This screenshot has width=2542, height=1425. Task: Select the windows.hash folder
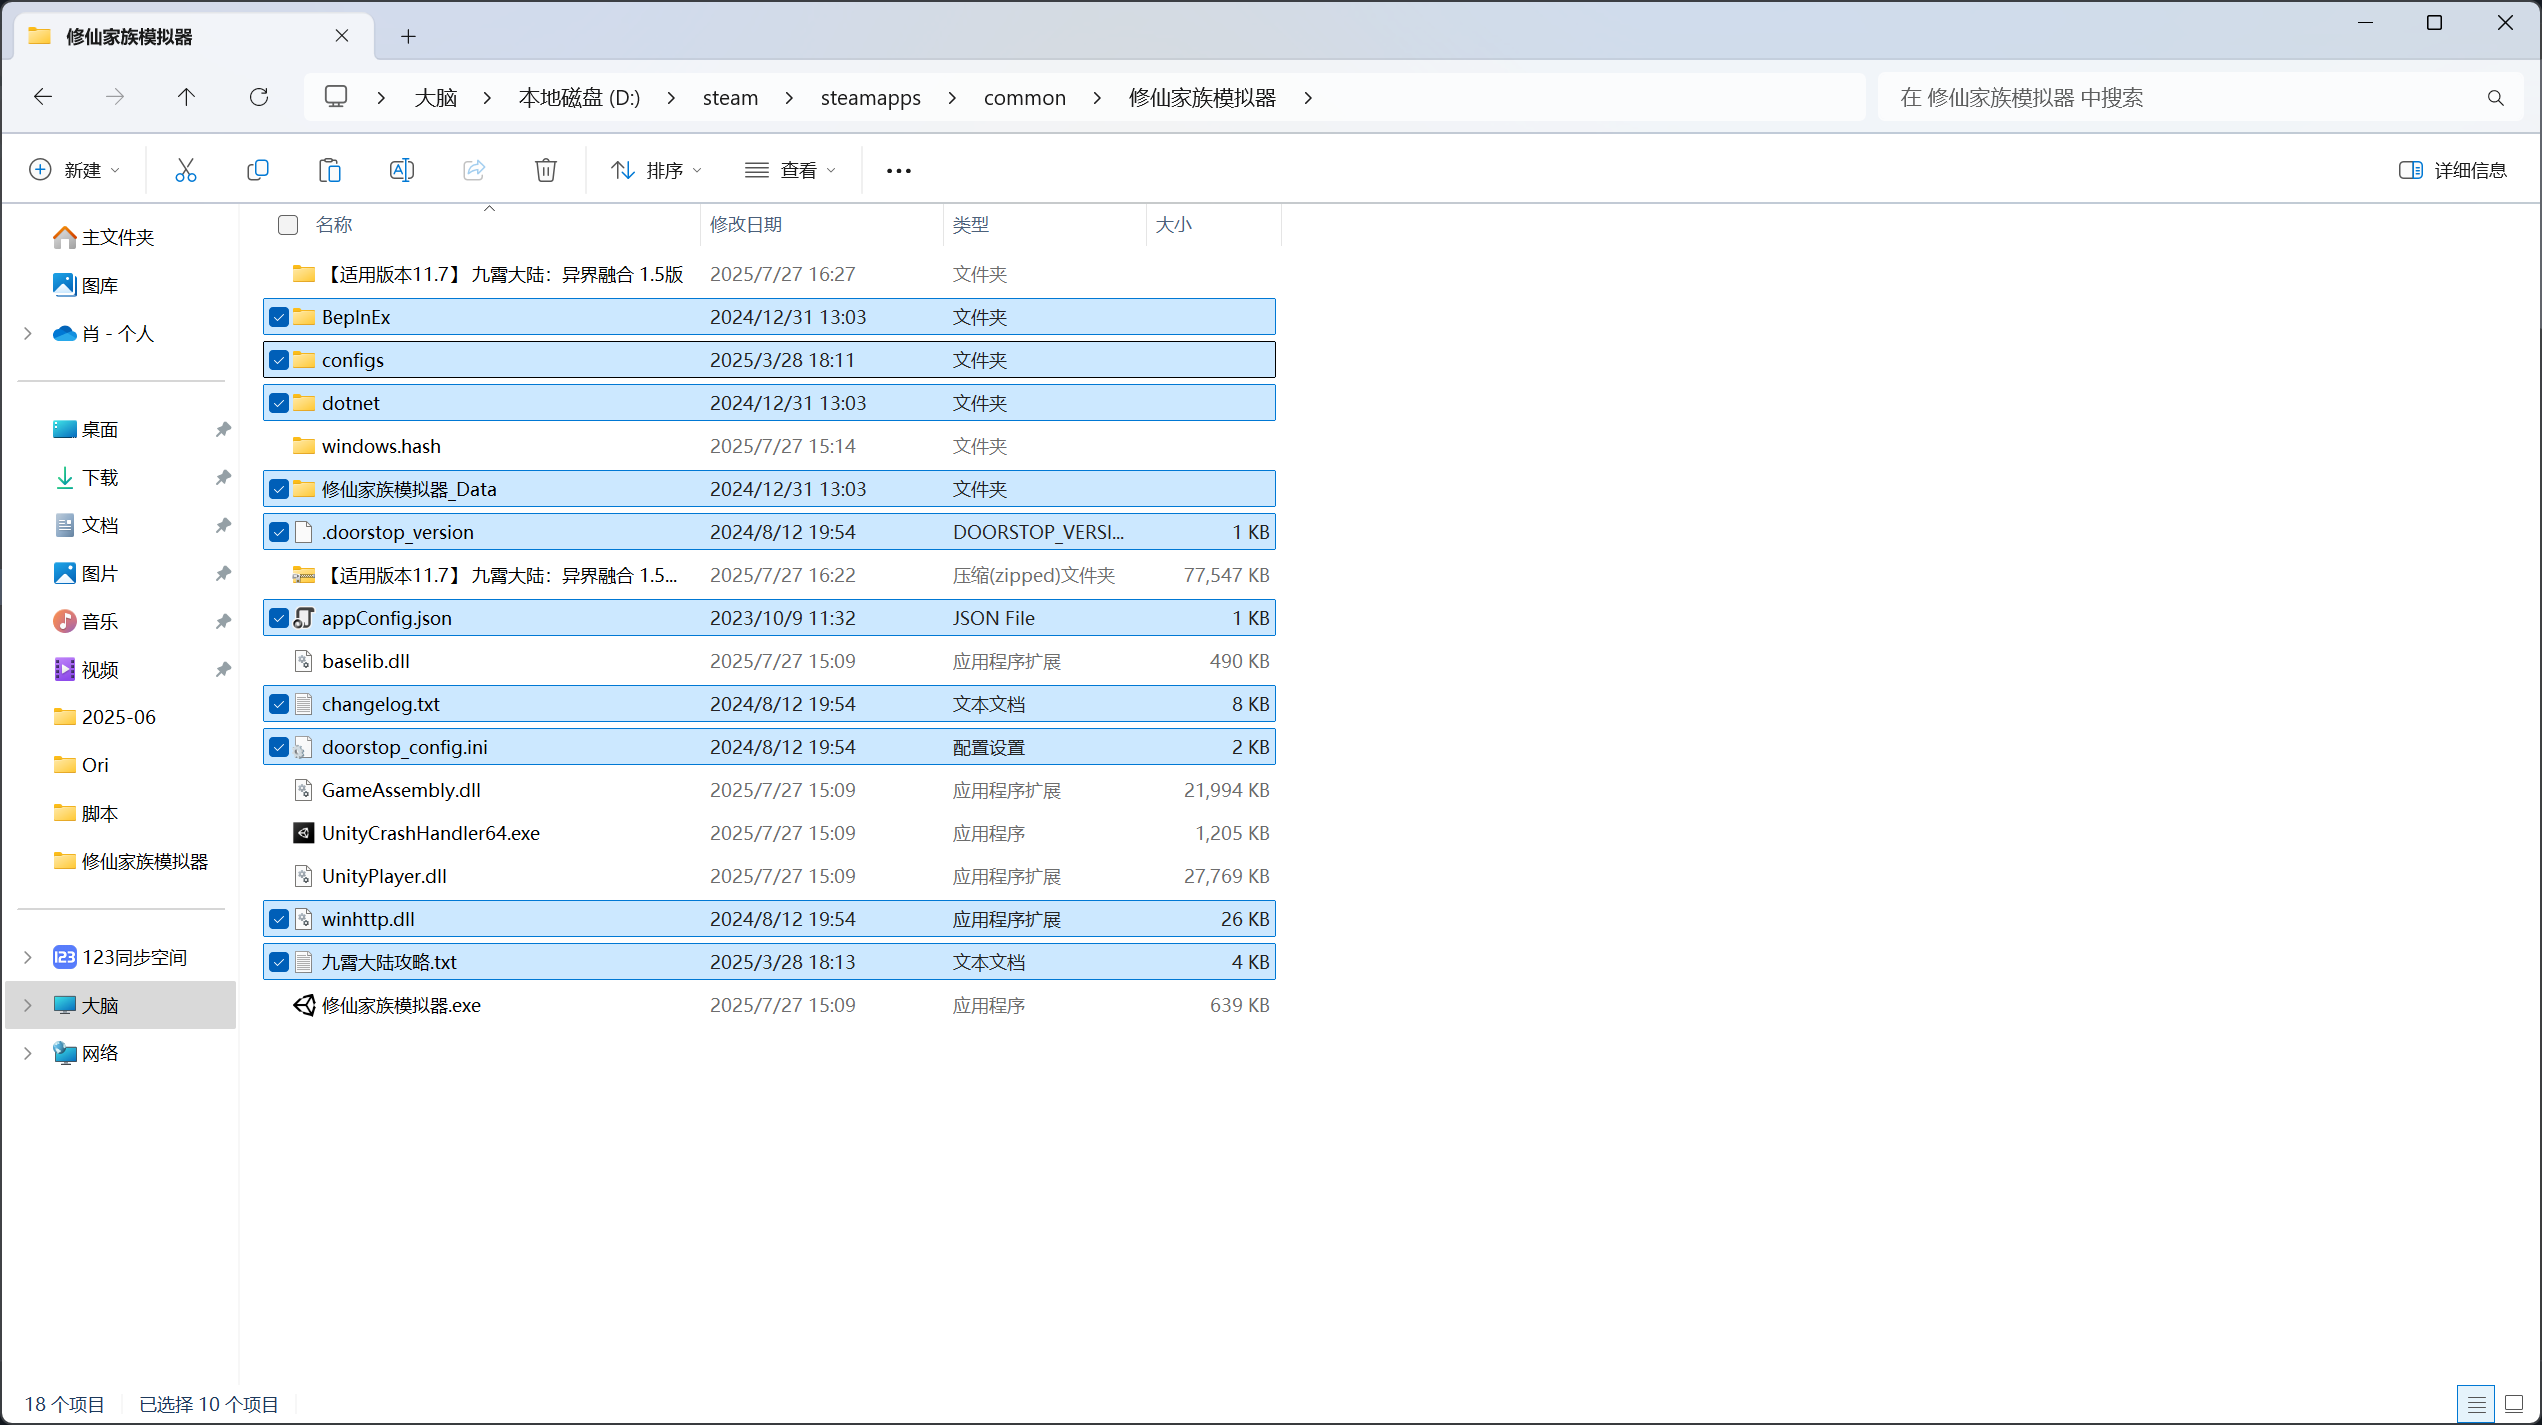tap(769, 446)
